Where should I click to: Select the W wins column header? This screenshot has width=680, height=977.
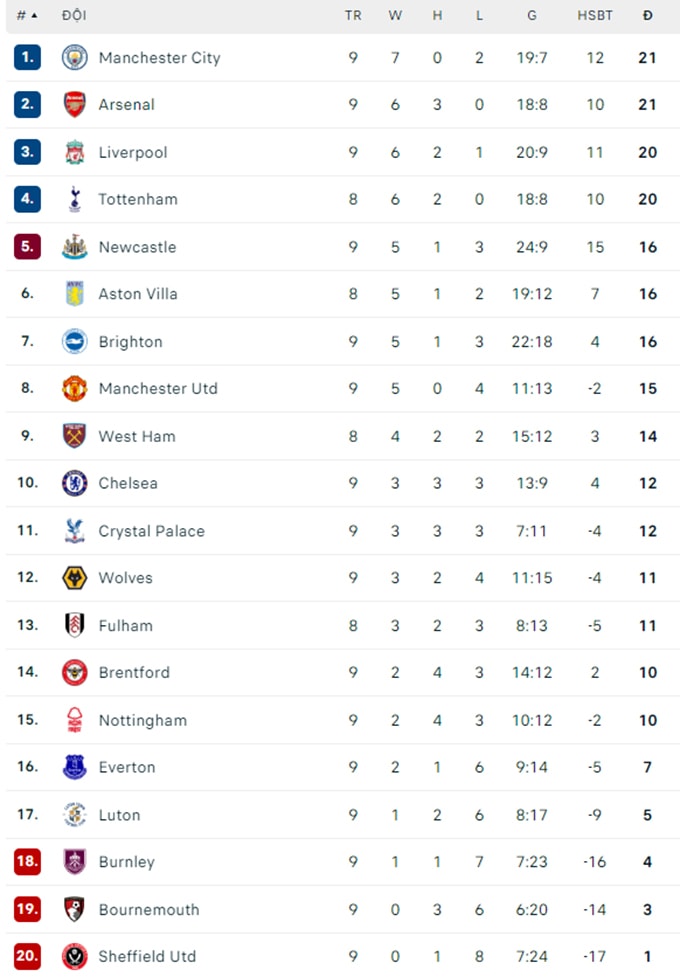(x=395, y=16)
